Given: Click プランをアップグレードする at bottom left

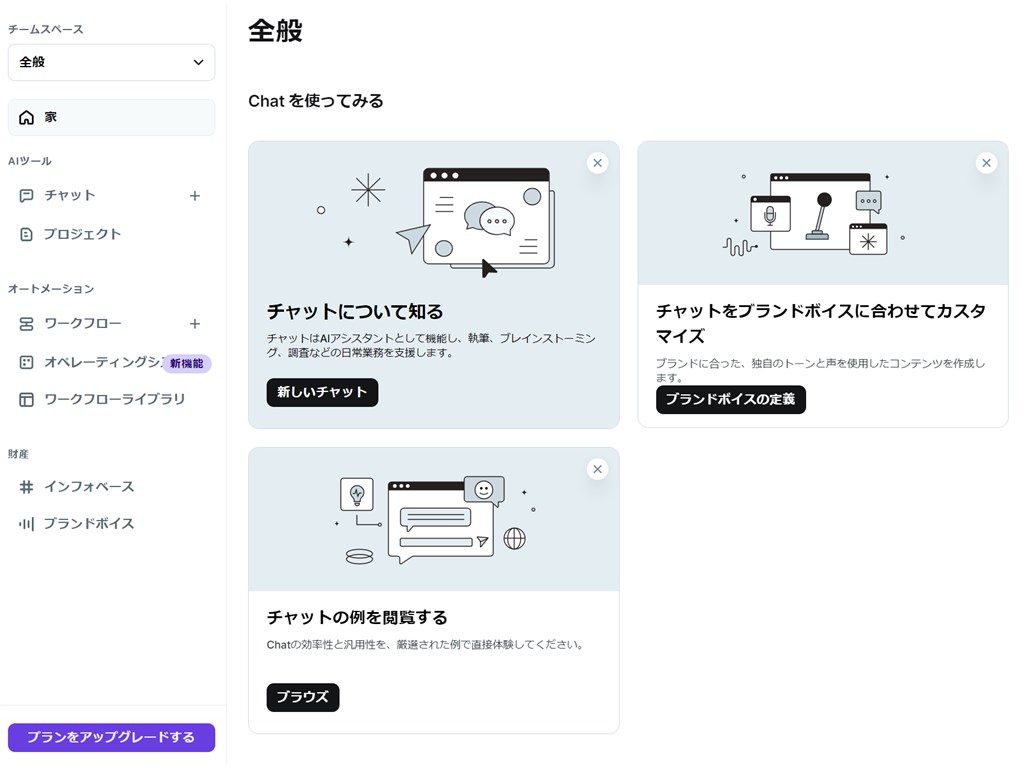Looking at the screenshot, I should (x=110, y=737).
